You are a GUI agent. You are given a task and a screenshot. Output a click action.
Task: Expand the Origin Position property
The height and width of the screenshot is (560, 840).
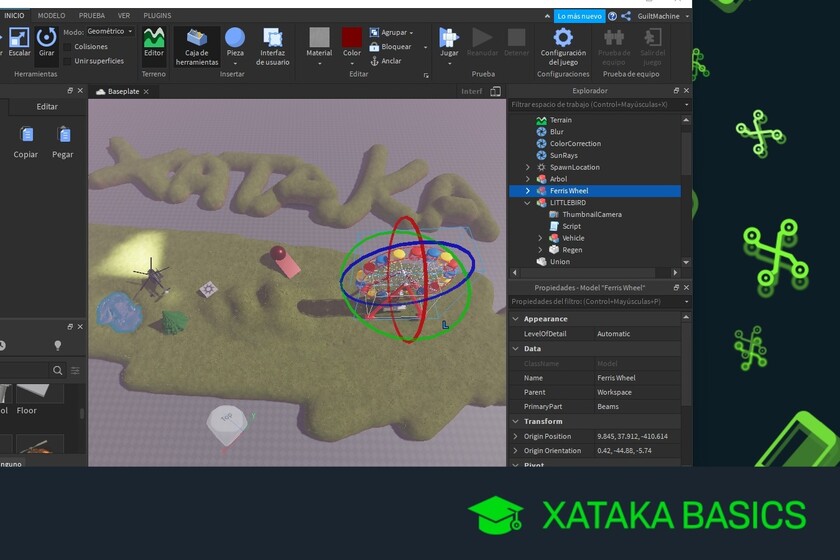(516, 436)
